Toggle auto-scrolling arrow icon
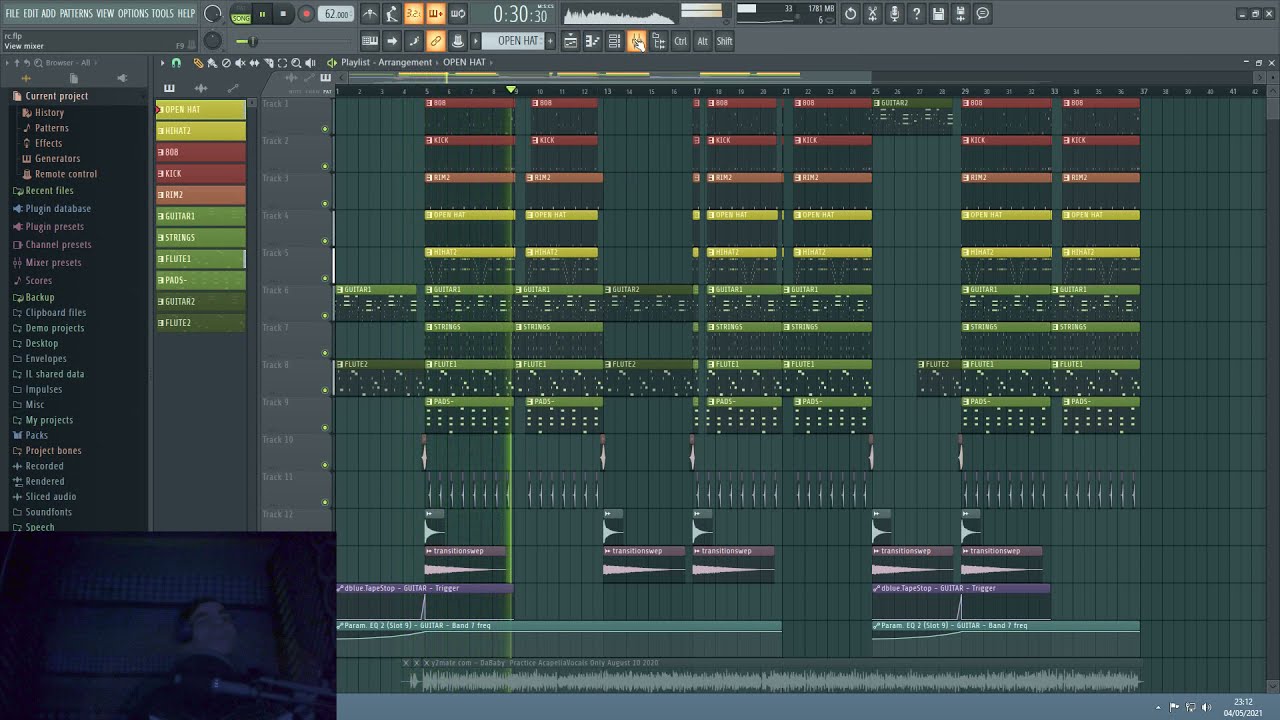The height and width of the screenshot is (720, 1280). [x=392, y=41]
